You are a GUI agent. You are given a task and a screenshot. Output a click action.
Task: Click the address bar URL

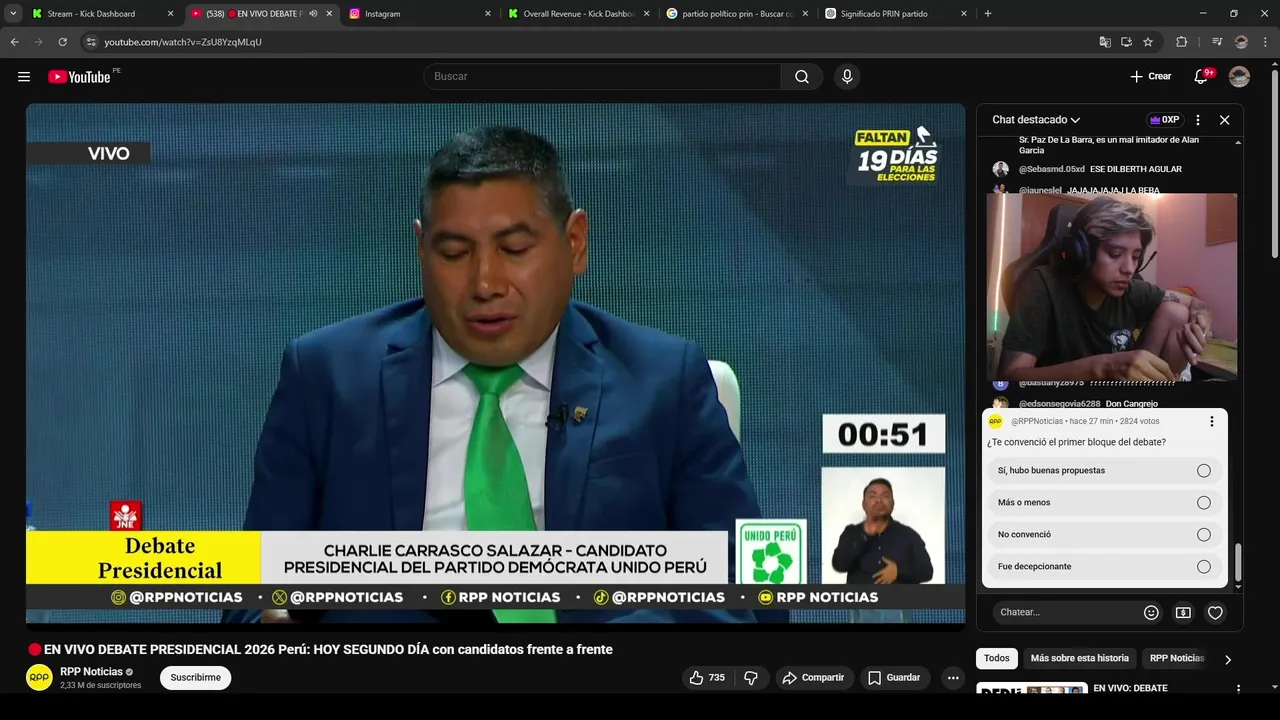point(183,42)
